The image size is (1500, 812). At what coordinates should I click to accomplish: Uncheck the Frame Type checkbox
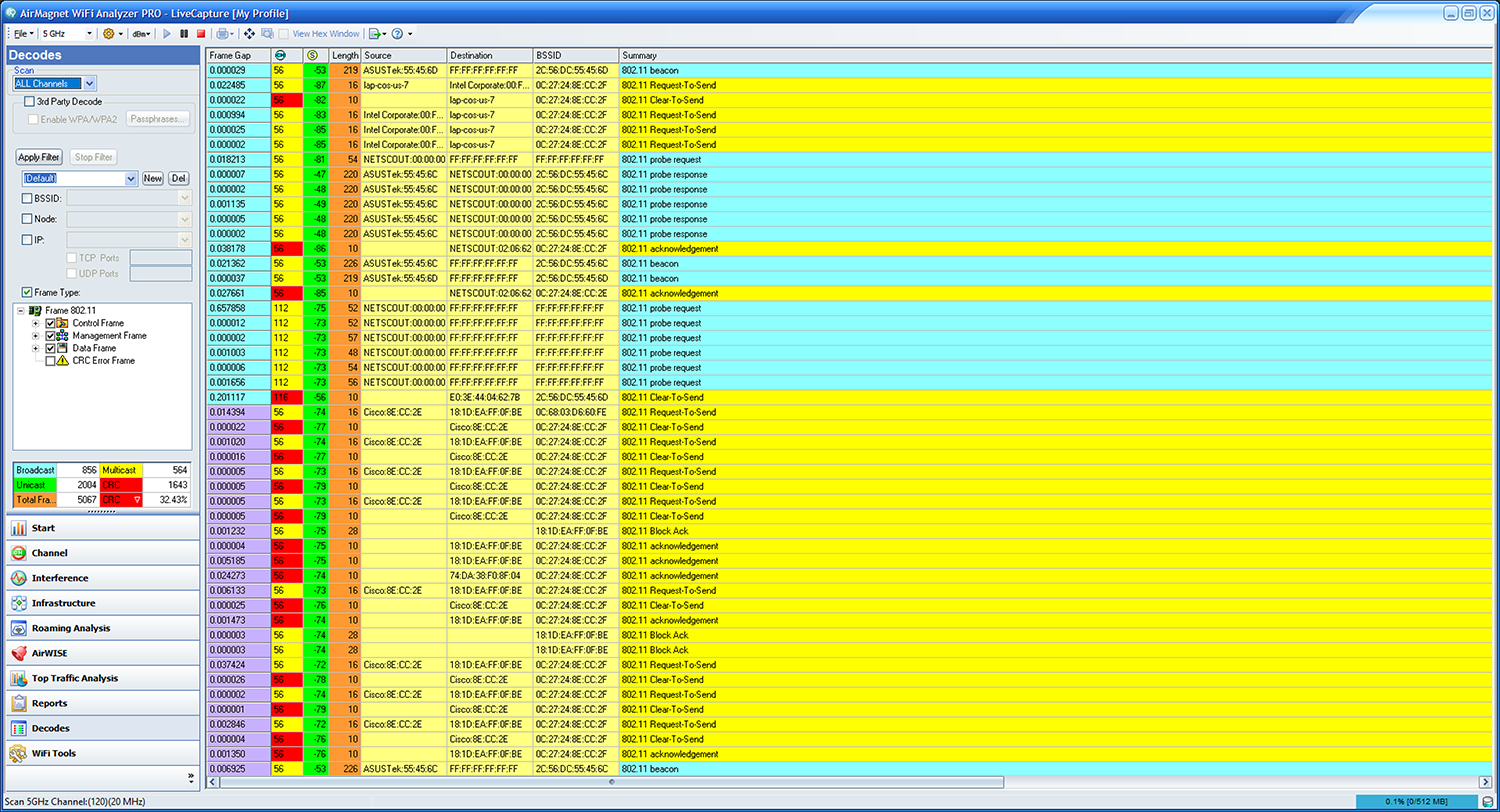coord(27,292)
